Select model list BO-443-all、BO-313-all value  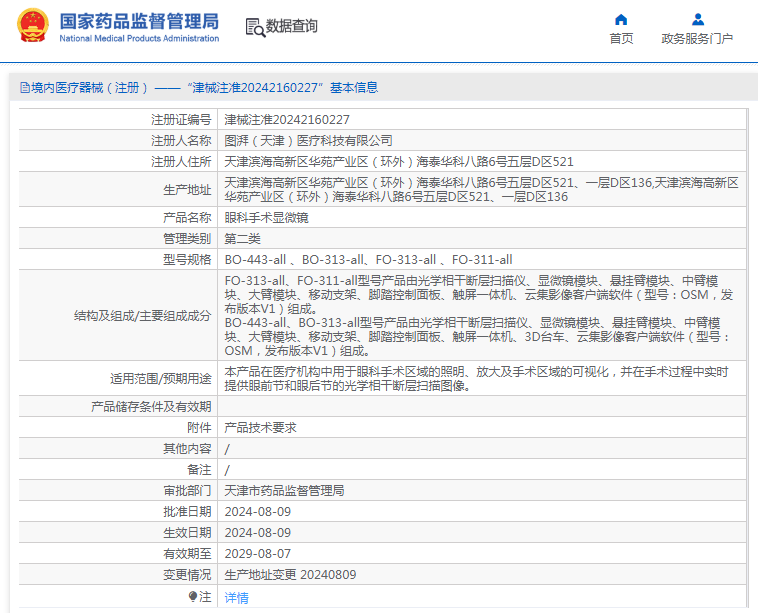click(368, 260)
